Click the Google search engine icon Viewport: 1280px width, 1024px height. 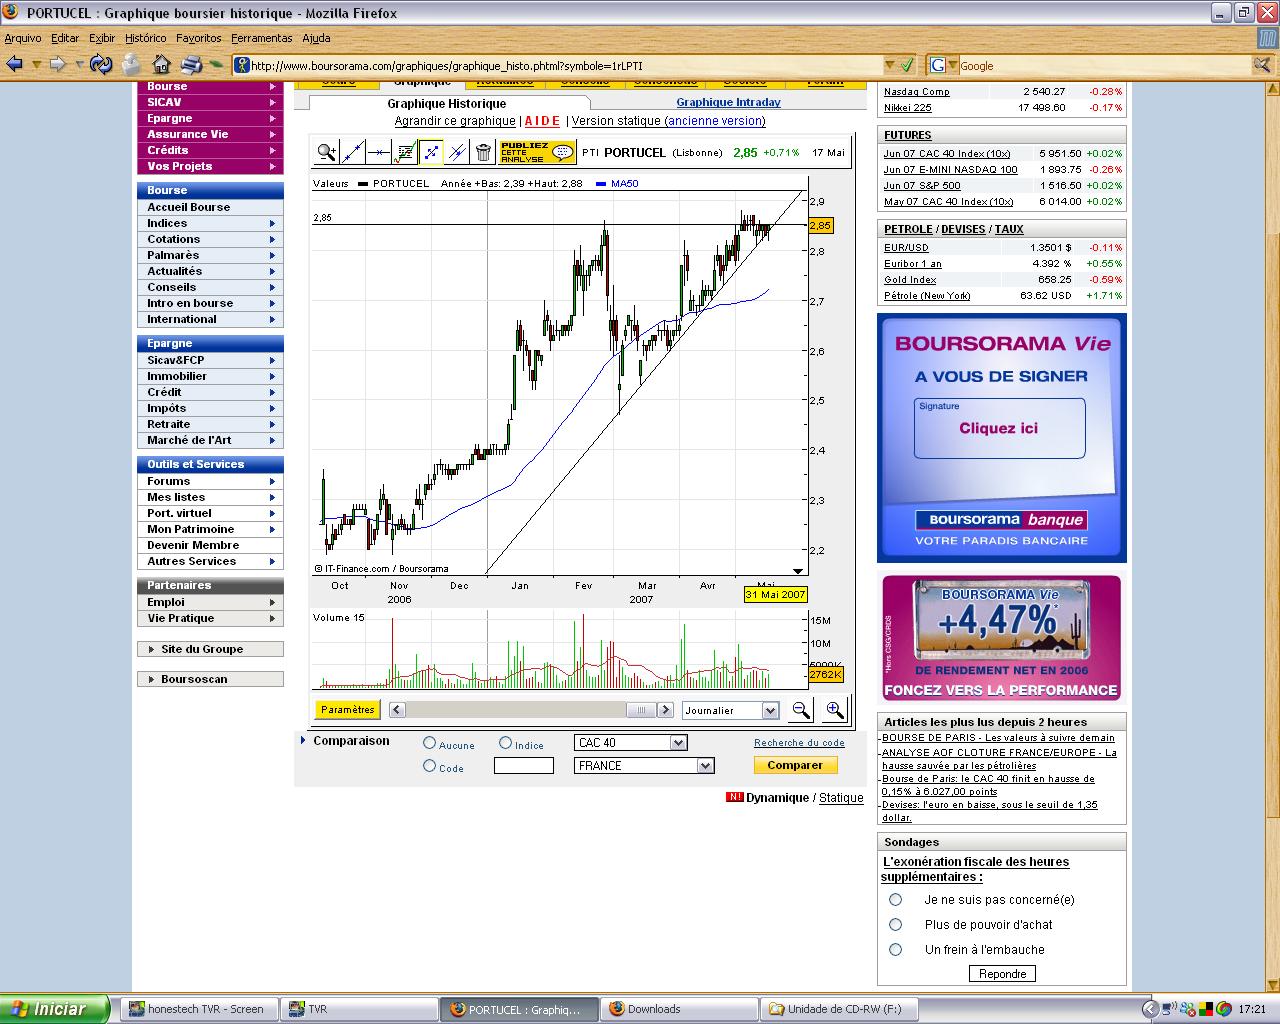tap(937, 65)
